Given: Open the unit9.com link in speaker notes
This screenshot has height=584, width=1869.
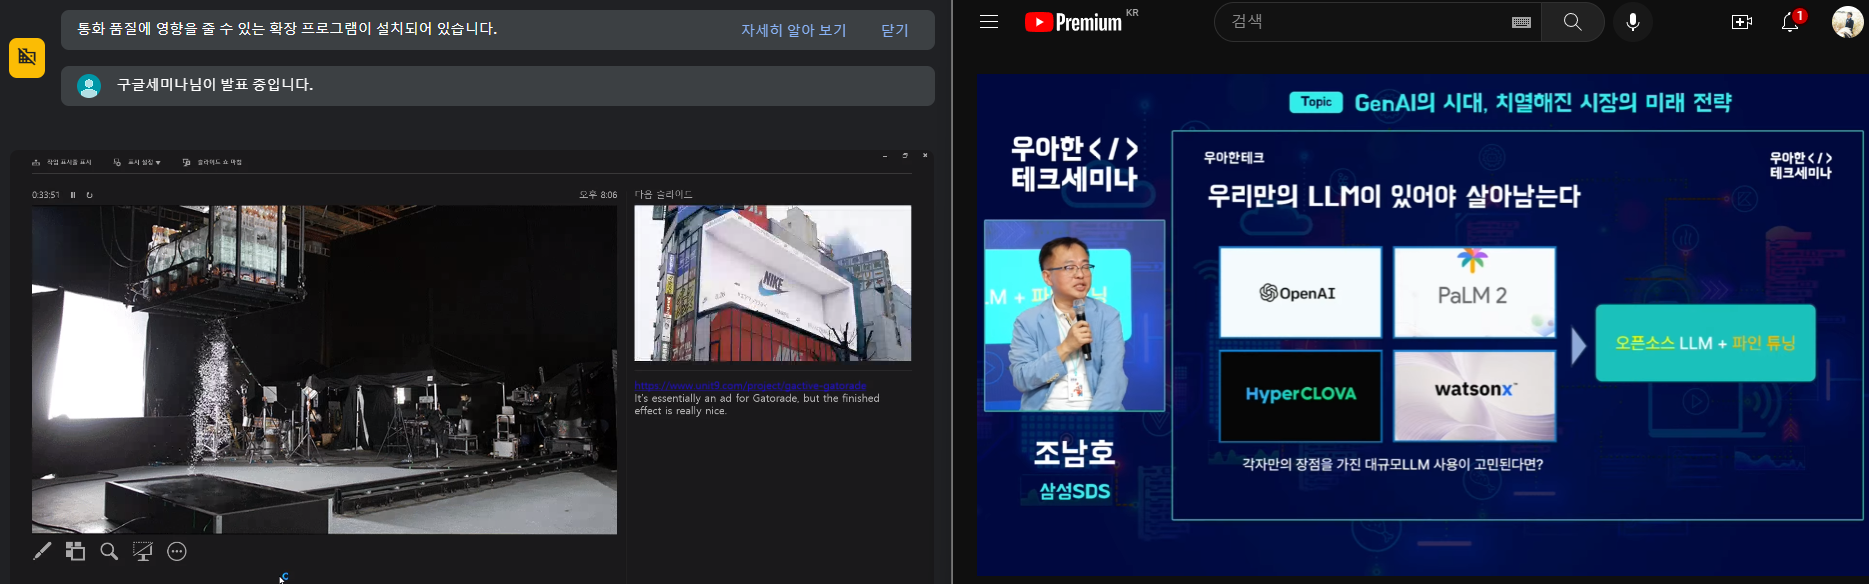Looking at the screenshot, I should pyautogui.click(x=750, y=386).
